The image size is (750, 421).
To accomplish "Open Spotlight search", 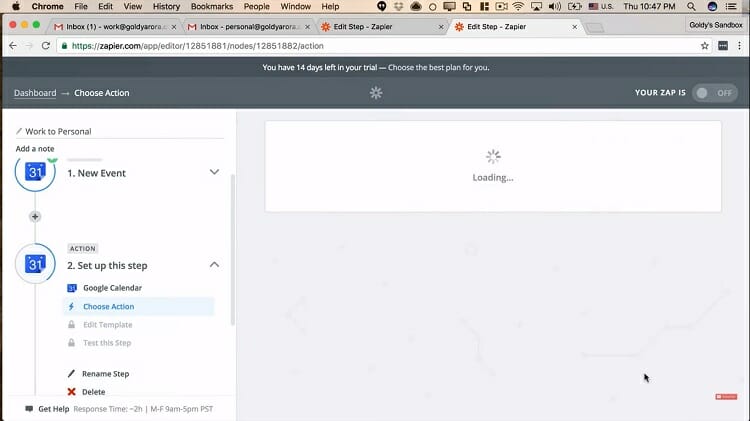I will pyautogui.click(x=691, y=6).
